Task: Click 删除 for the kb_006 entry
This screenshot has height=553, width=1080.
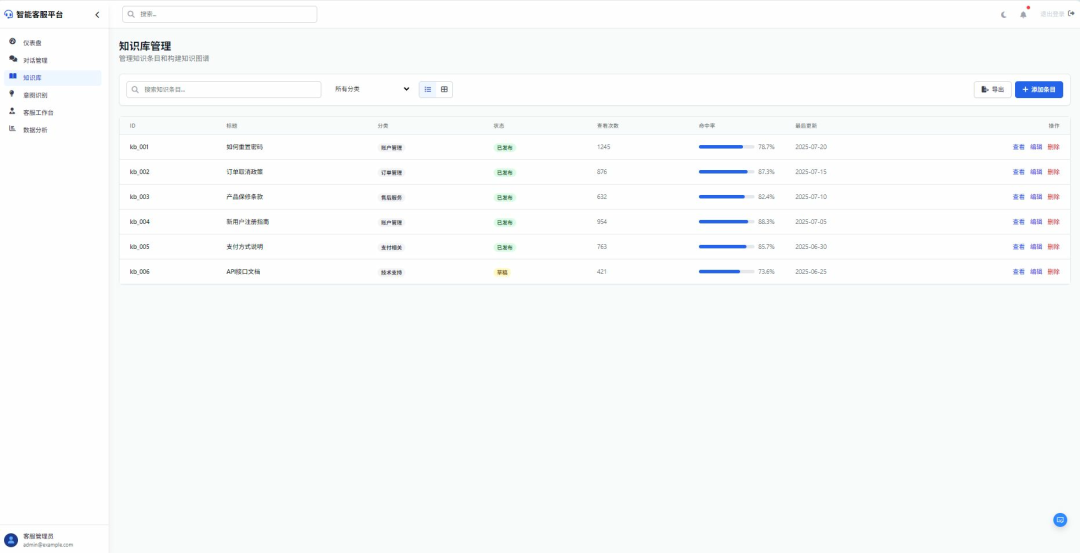Action: 1053,272
